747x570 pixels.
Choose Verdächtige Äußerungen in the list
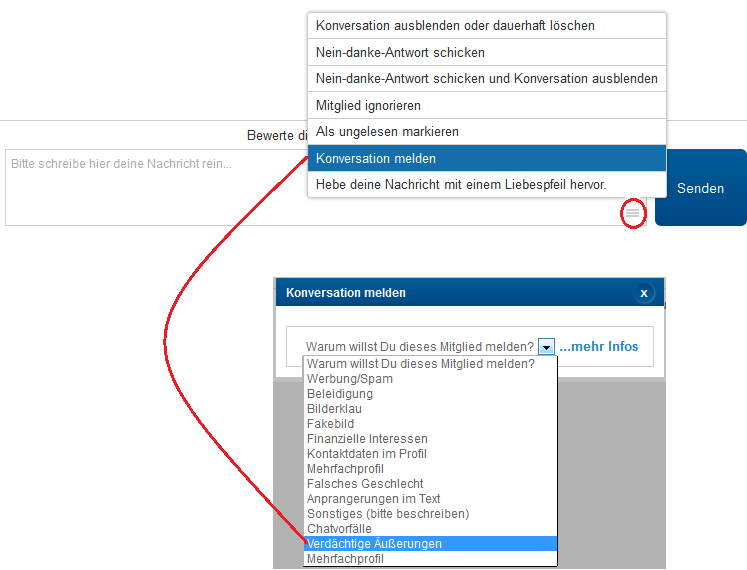pyautogui.click(x=374, y=544)
